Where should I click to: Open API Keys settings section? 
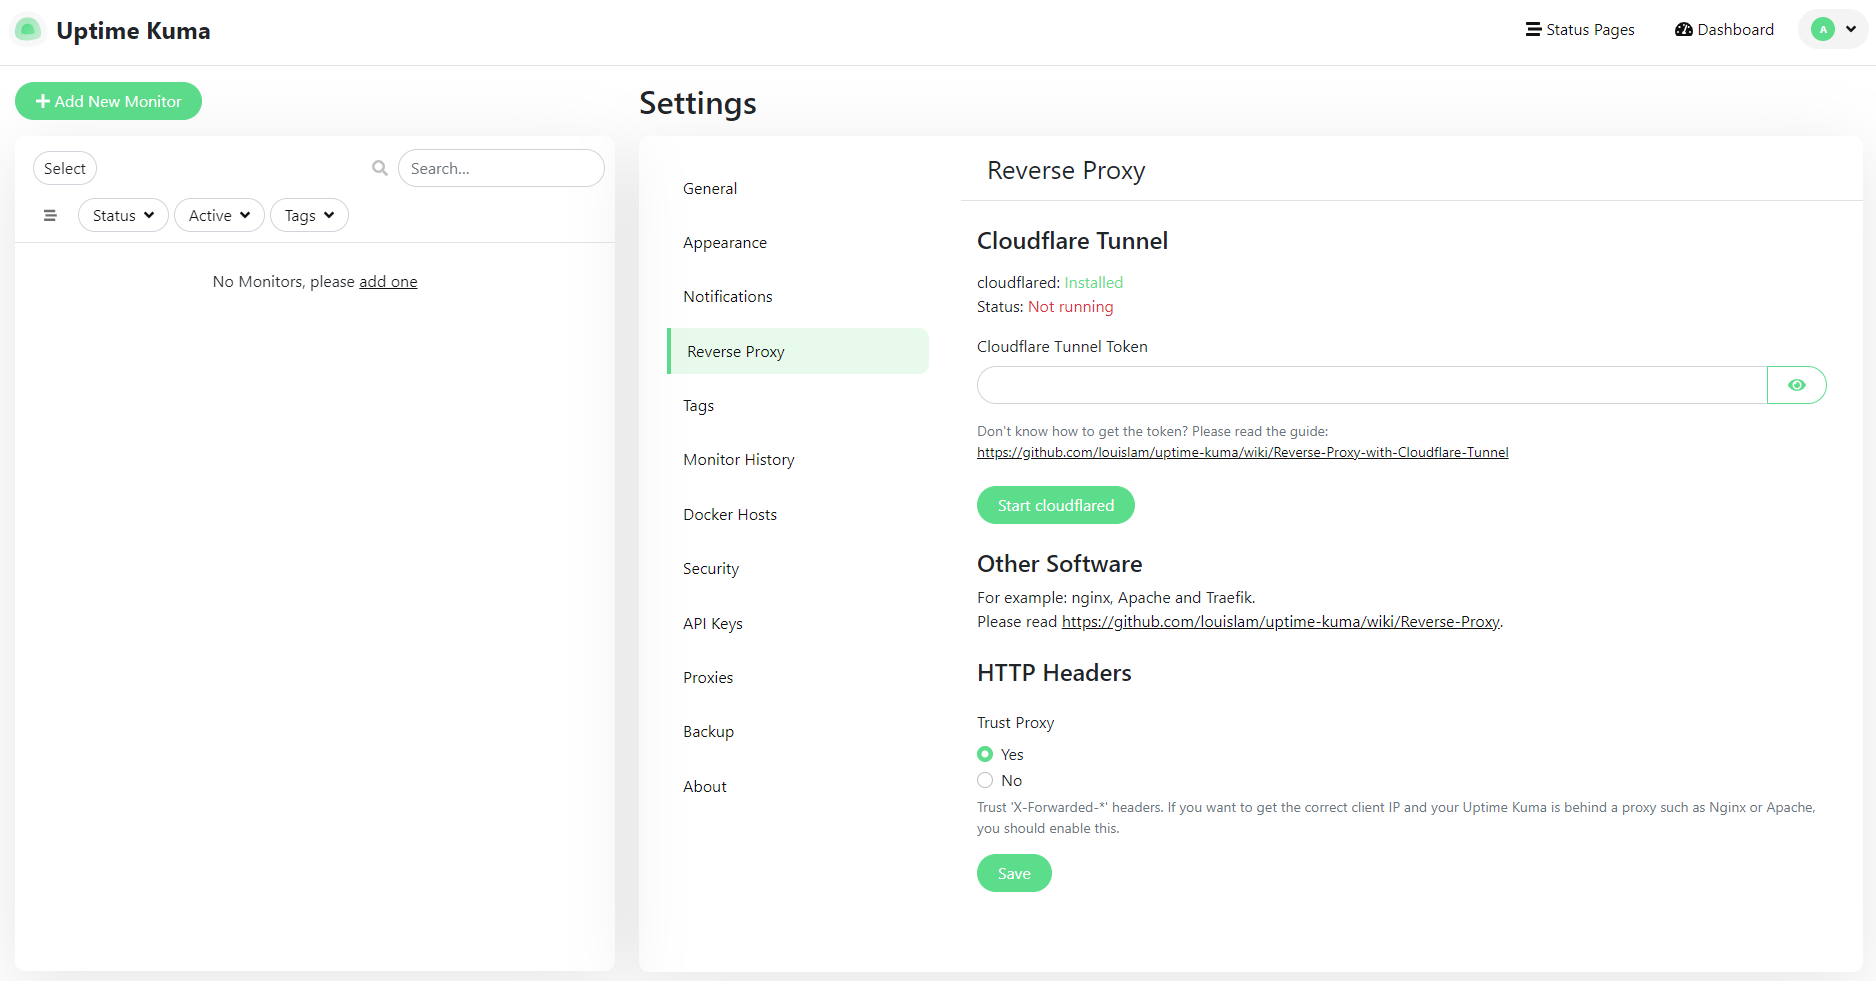click(797, 623)
